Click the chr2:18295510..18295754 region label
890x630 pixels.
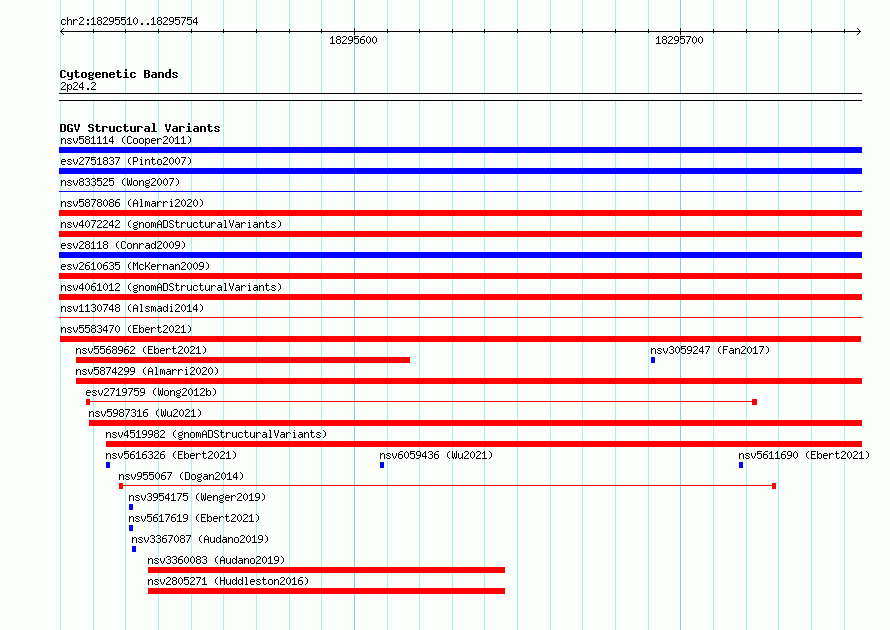129,22
